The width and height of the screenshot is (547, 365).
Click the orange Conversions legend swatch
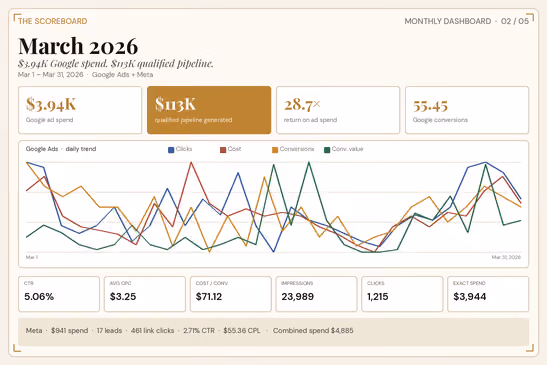pyautogui.click(x=275, y=150)
